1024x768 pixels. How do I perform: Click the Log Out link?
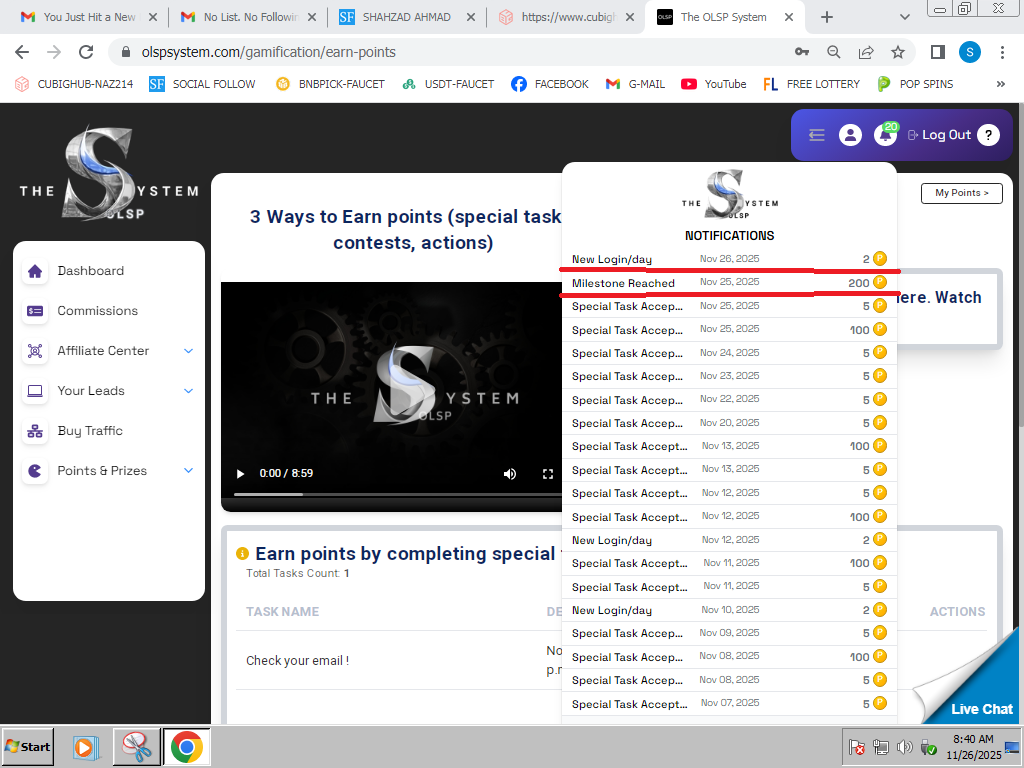pyautogui.click(x=939, y=135)
